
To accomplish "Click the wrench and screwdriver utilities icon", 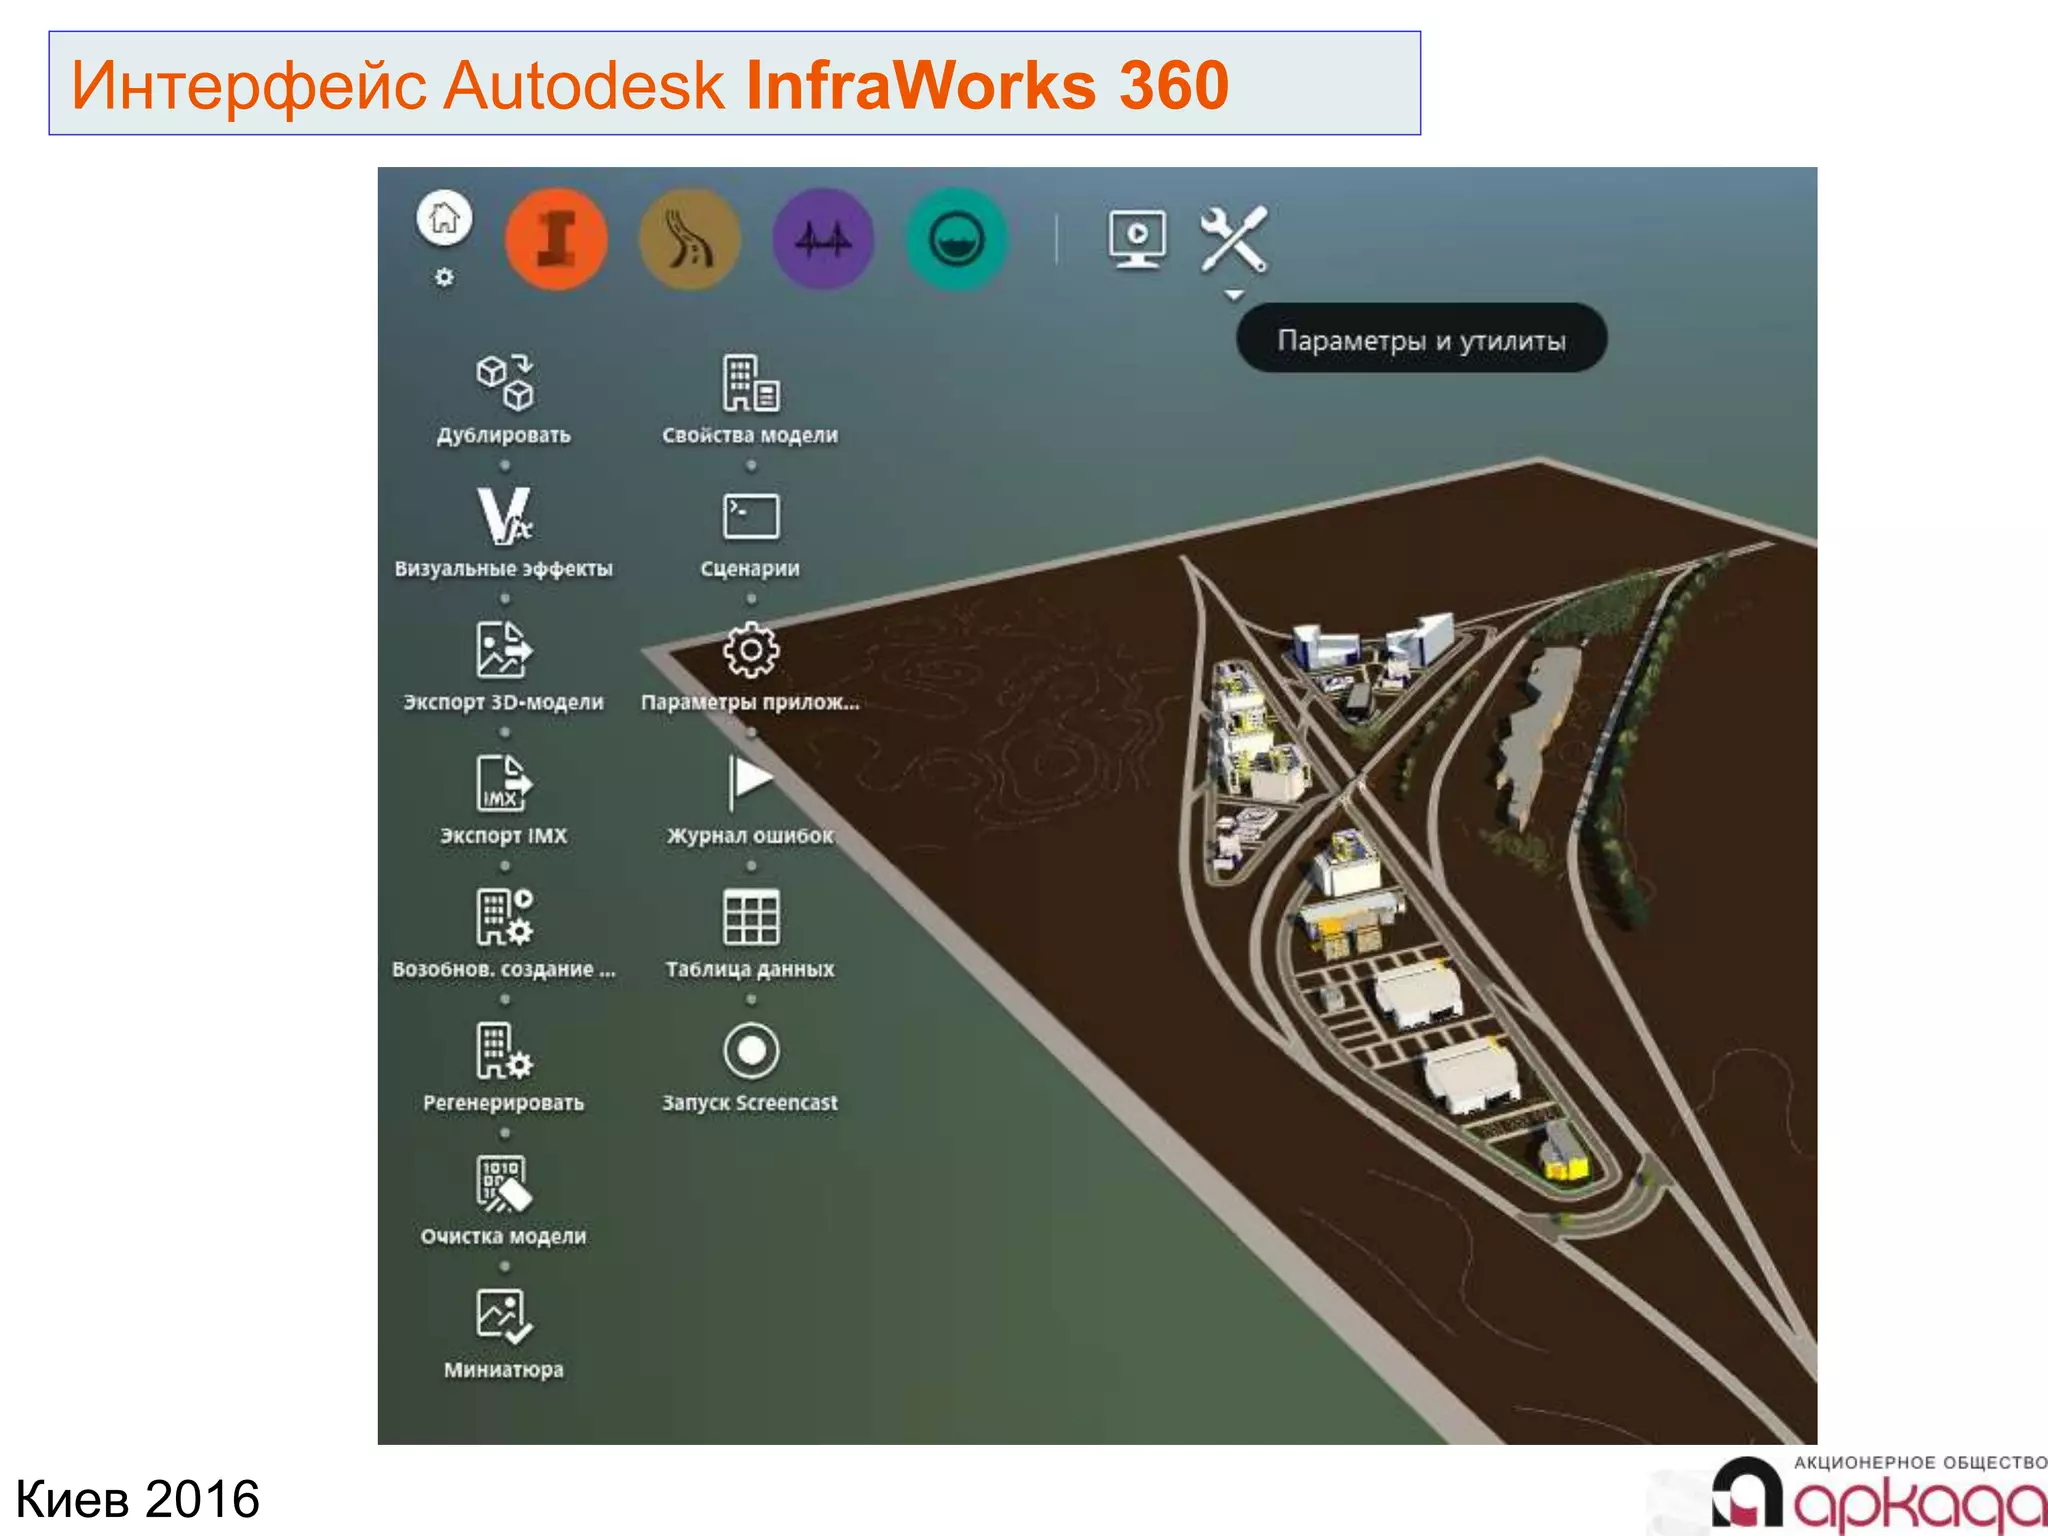I will (x=1234, y=239).
